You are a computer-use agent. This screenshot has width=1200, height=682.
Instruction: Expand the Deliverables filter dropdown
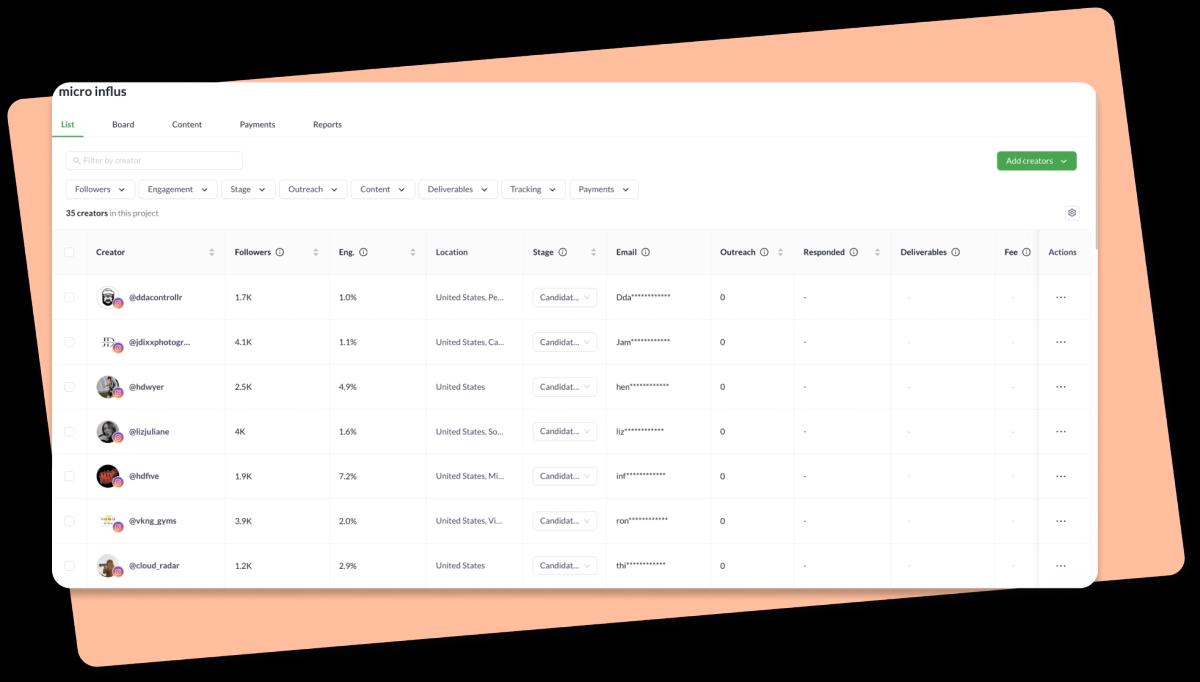[458, 189]
